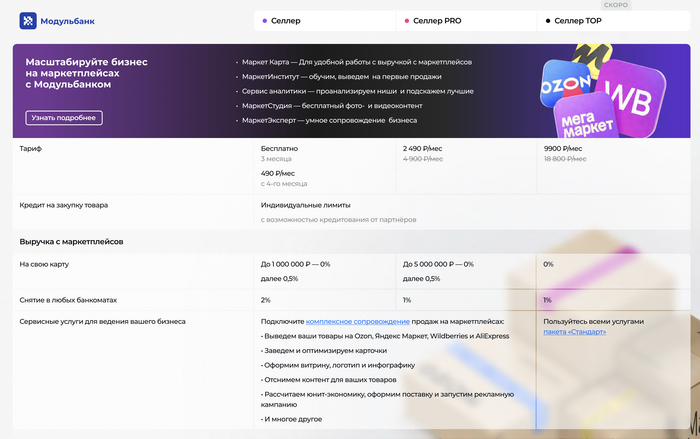Click the crossed-out 18 800 ₽/мес price
This screenshot has width=700, height=439.
[x=565, y=159]
